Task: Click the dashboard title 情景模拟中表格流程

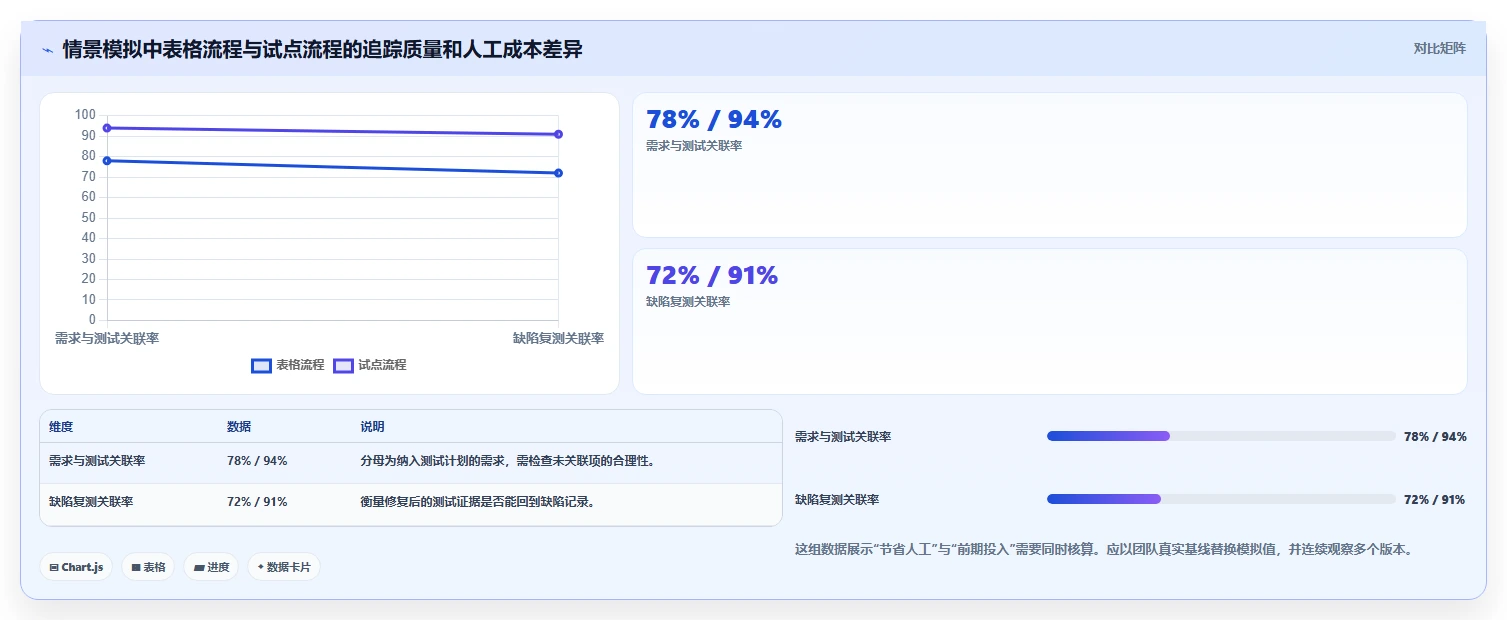Action: [322, 50]
